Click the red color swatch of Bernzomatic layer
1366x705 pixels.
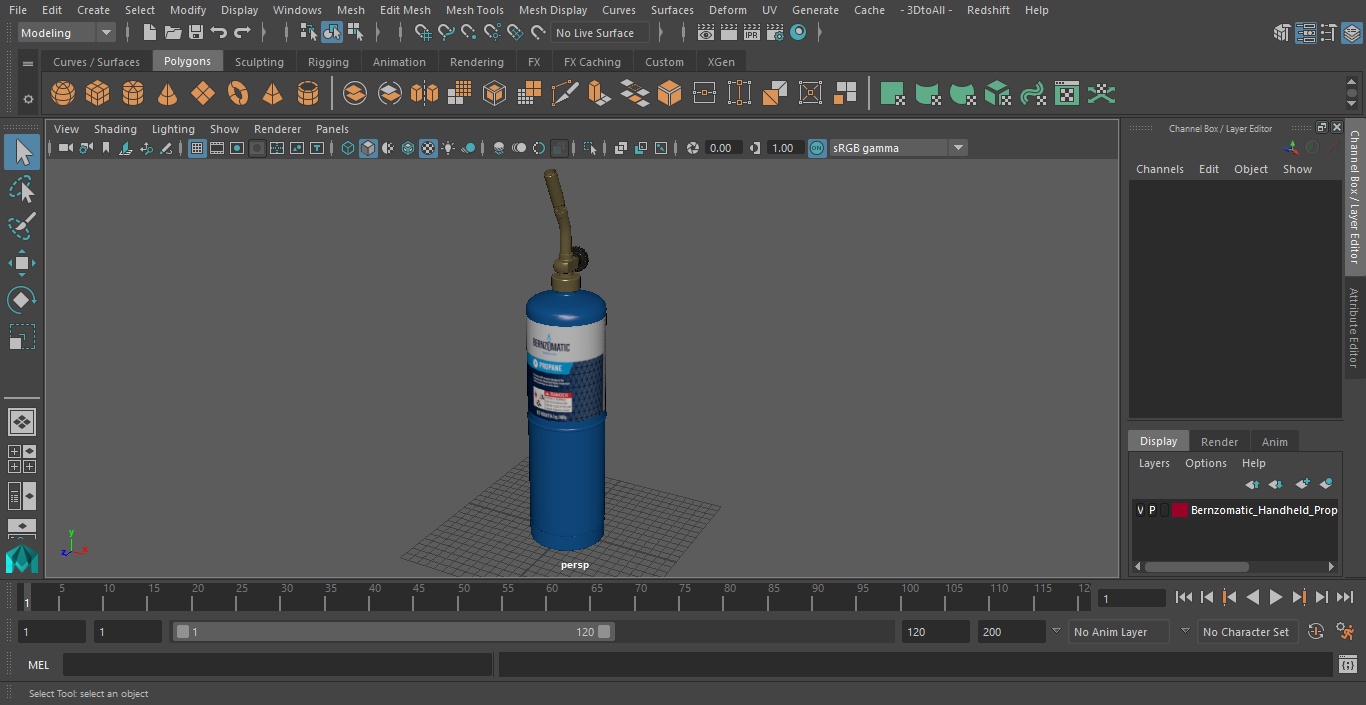click(1179, 510)
